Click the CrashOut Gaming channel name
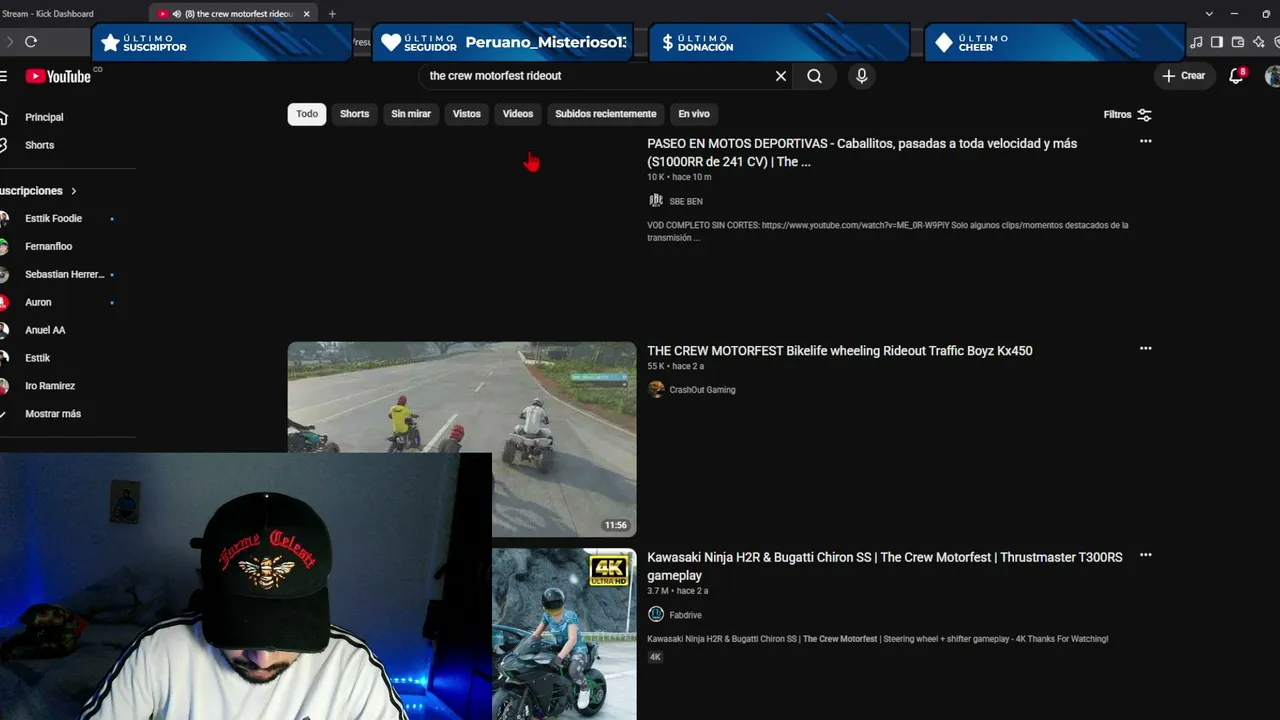This screenshot has width=1280, height=720. click(702, 390)
